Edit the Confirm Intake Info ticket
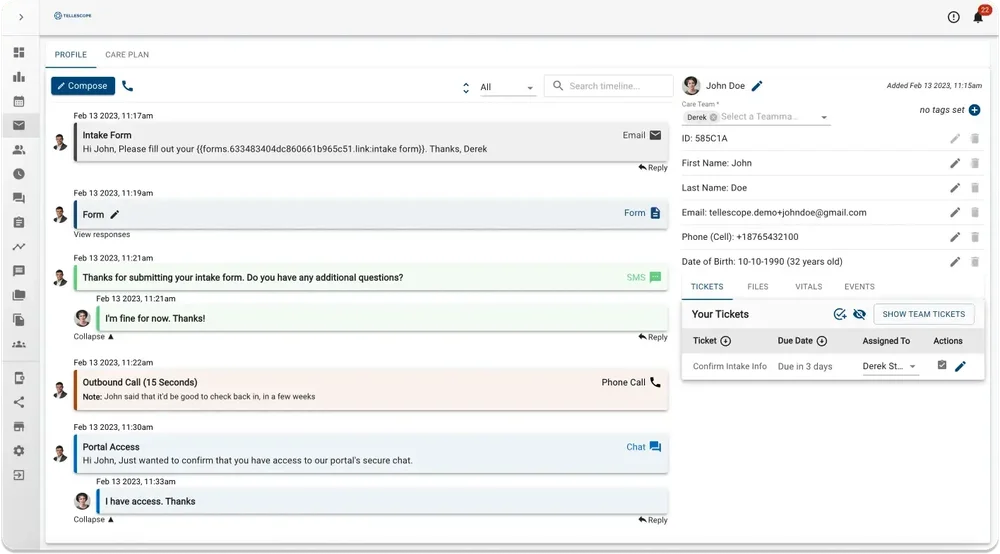The height and width of the screenshot is (554, 1000). [960, 366]
